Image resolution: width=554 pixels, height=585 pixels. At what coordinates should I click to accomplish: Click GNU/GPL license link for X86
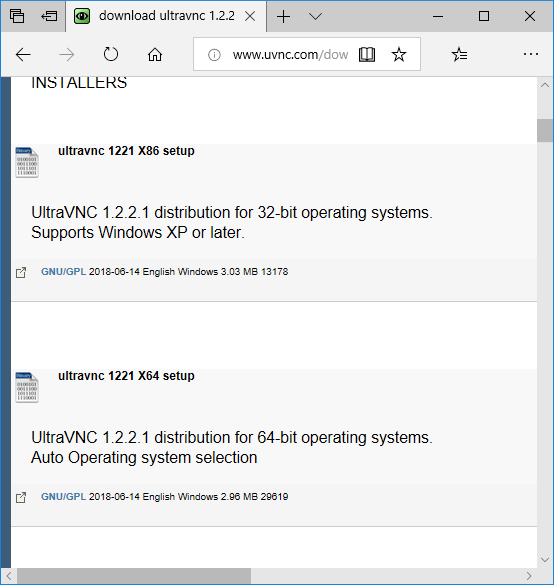[63, 272]
